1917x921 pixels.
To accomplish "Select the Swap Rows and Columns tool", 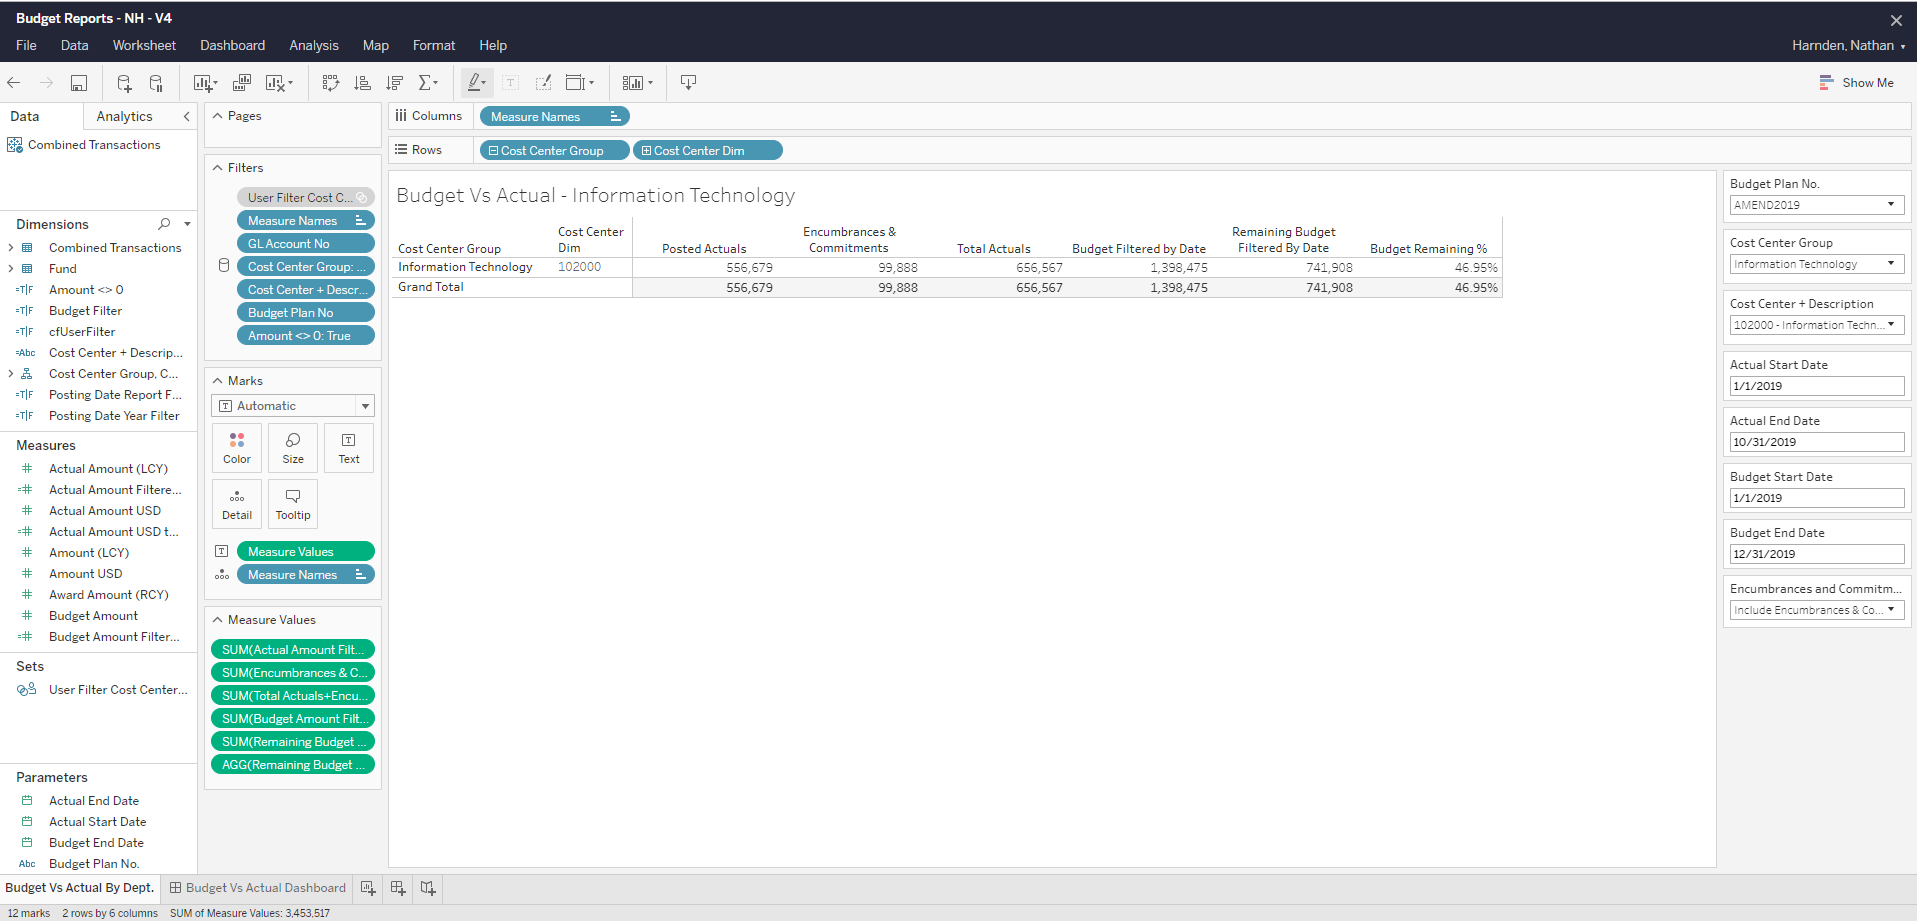I will [331, 82].
